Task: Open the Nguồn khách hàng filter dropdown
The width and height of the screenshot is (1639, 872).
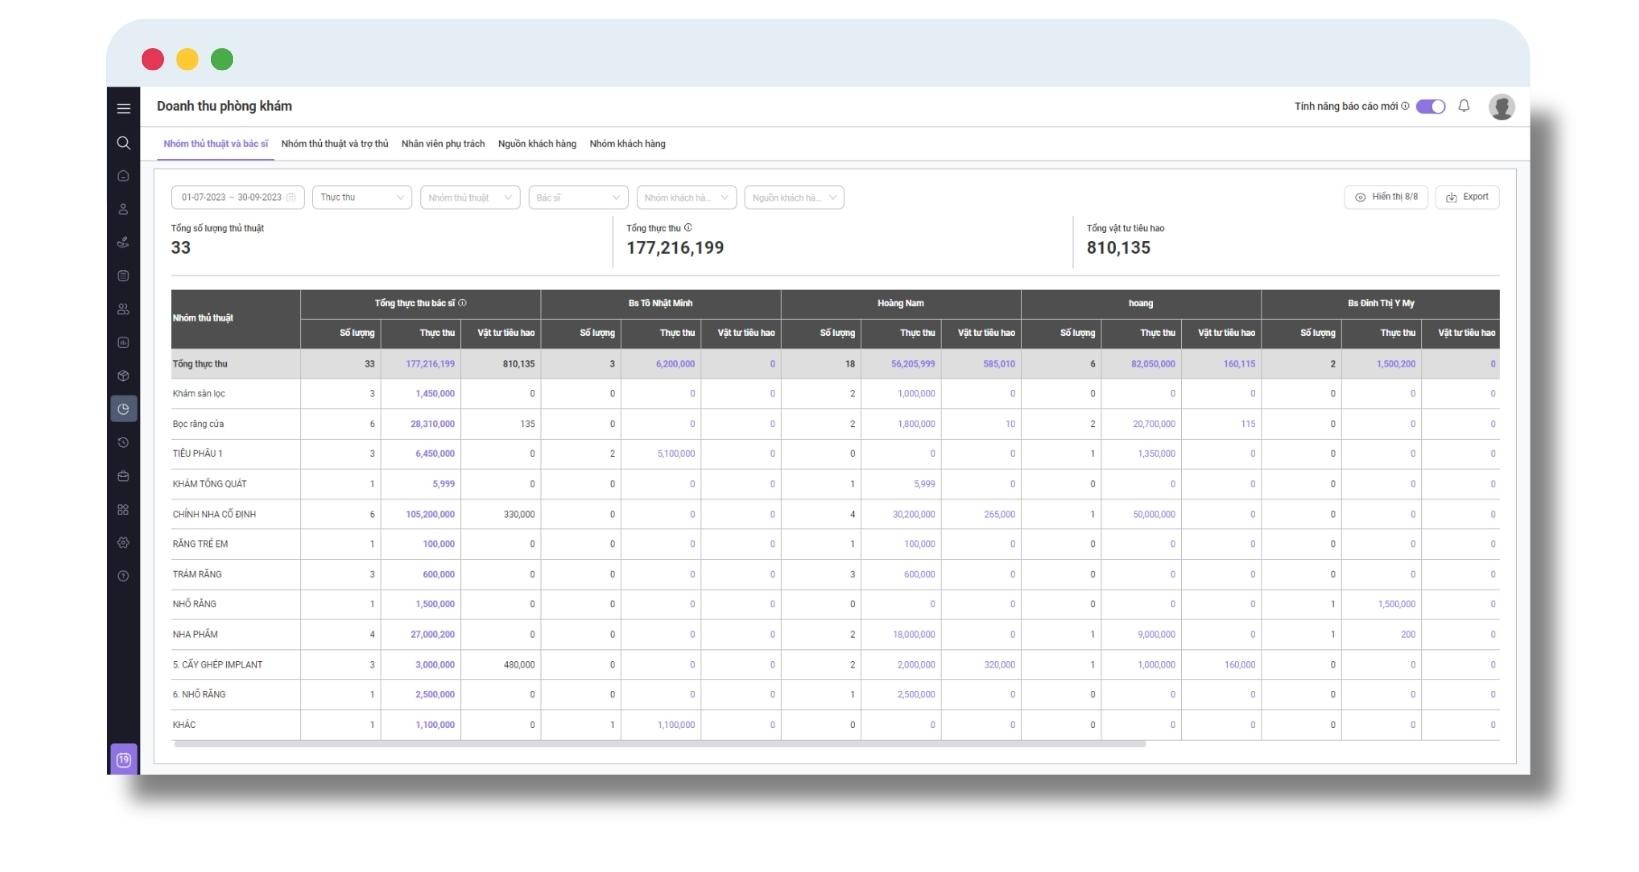Action: pyautogui.click(x=794, y=197)
